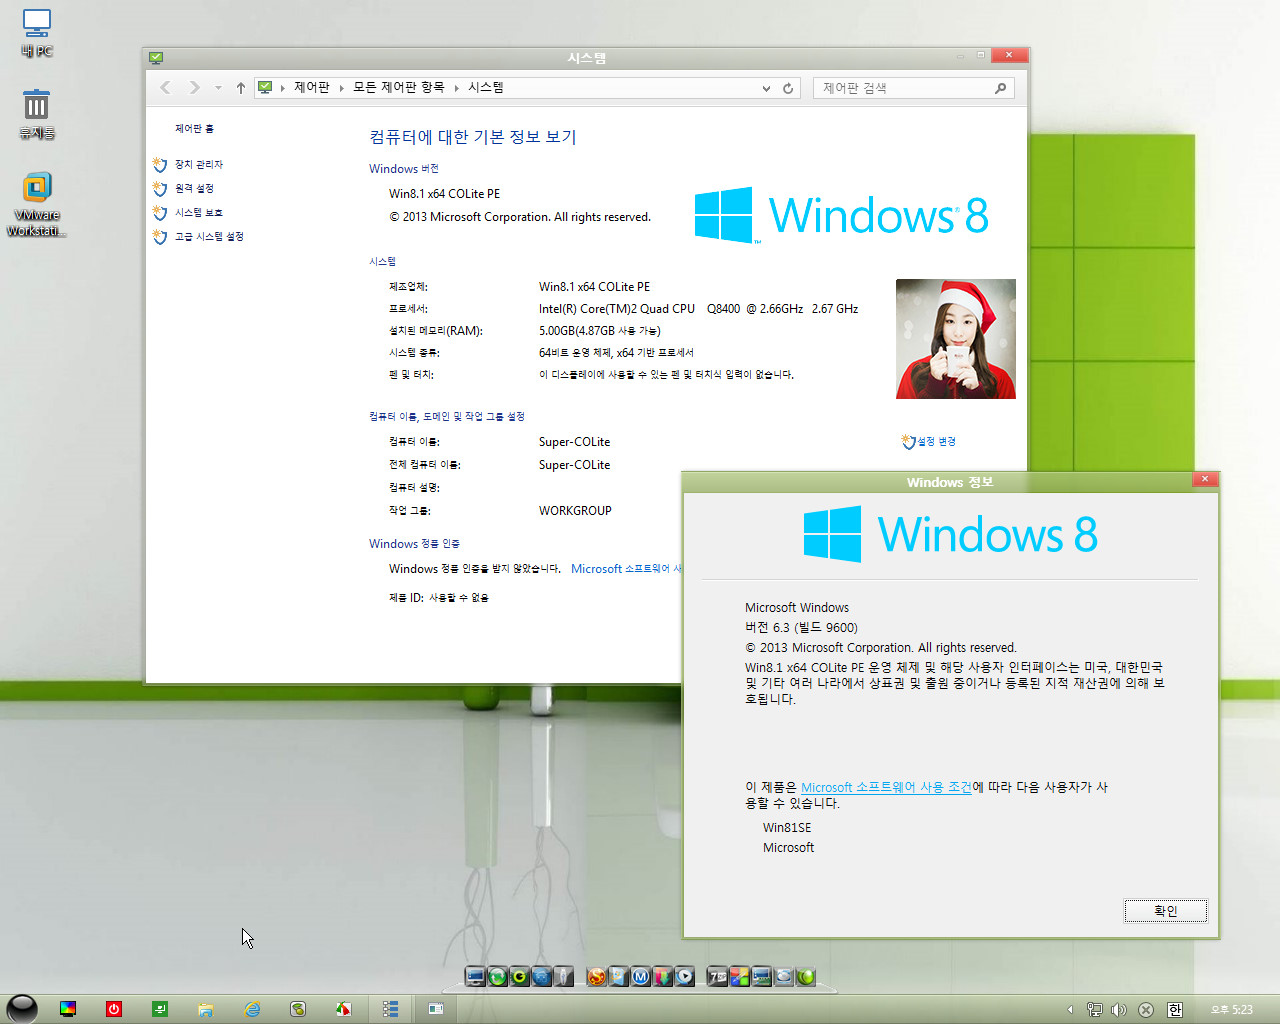Open the green sphere dock icon
The image size is (1280, 1024).
pos(805,977)
